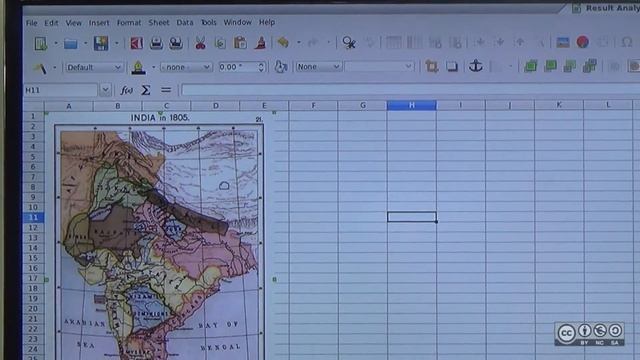
Task: Insert special character omega icon
Action: click(x=627, y=42)
